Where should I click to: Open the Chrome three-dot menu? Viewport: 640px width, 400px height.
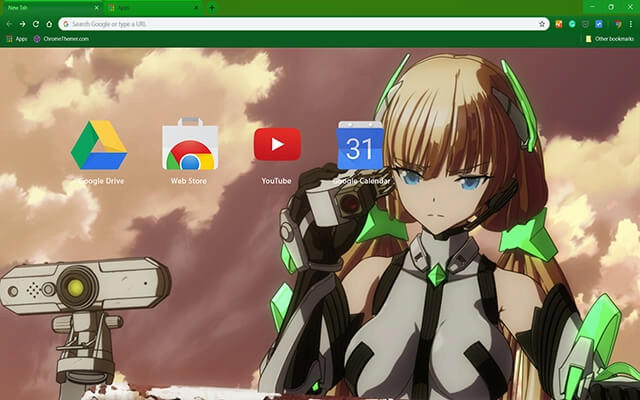pyautogui.click(x=631, y=24)
